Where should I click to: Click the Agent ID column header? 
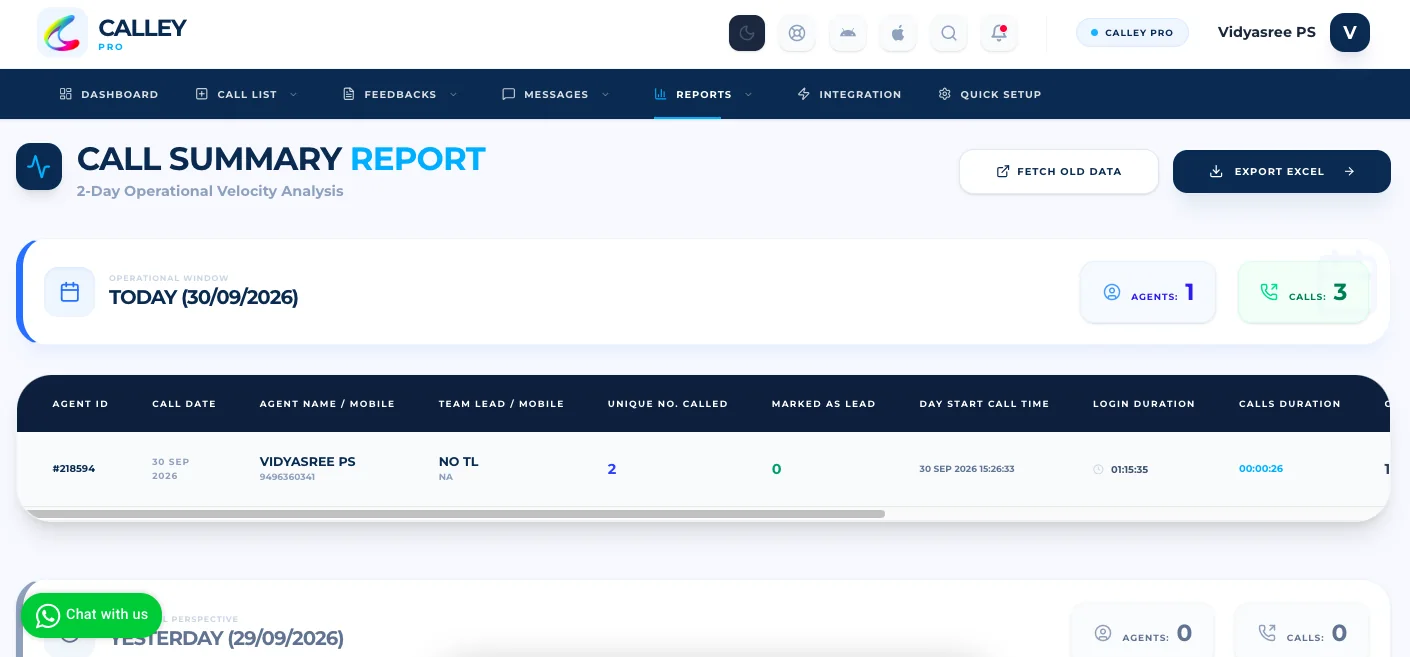[x=80, y=404]
